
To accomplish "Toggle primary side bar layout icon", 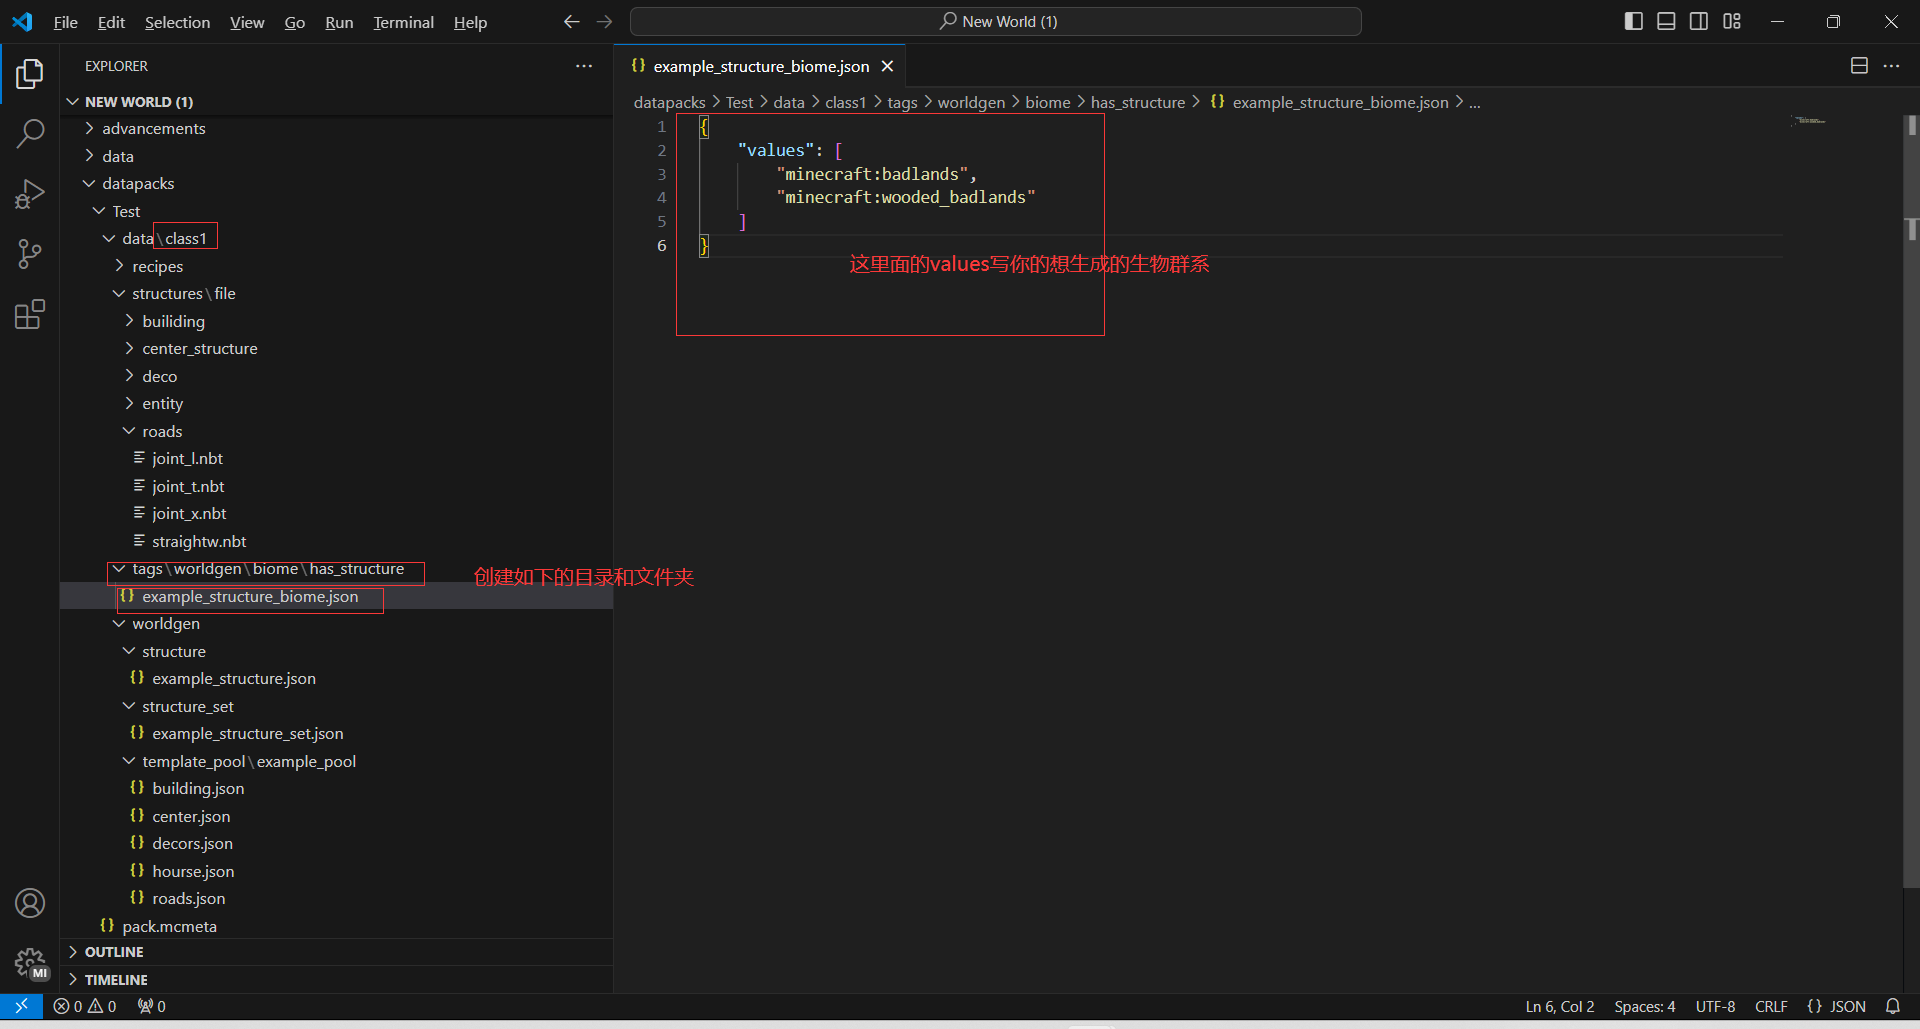I will pos(1634,21).
